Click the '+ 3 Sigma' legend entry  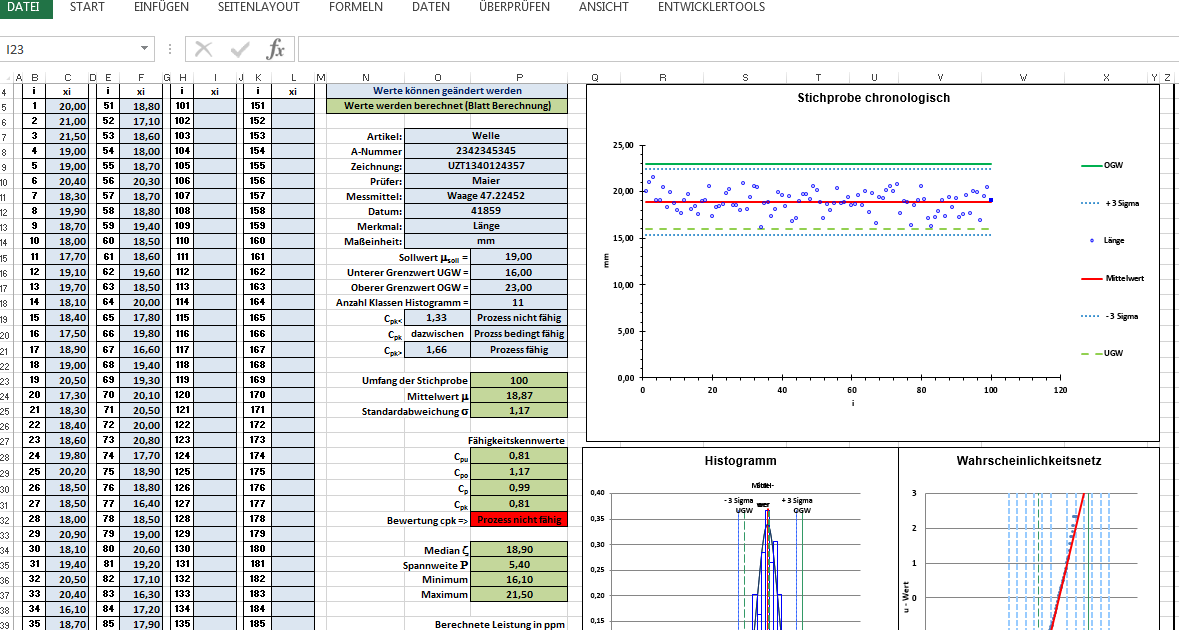(1110, 203)
